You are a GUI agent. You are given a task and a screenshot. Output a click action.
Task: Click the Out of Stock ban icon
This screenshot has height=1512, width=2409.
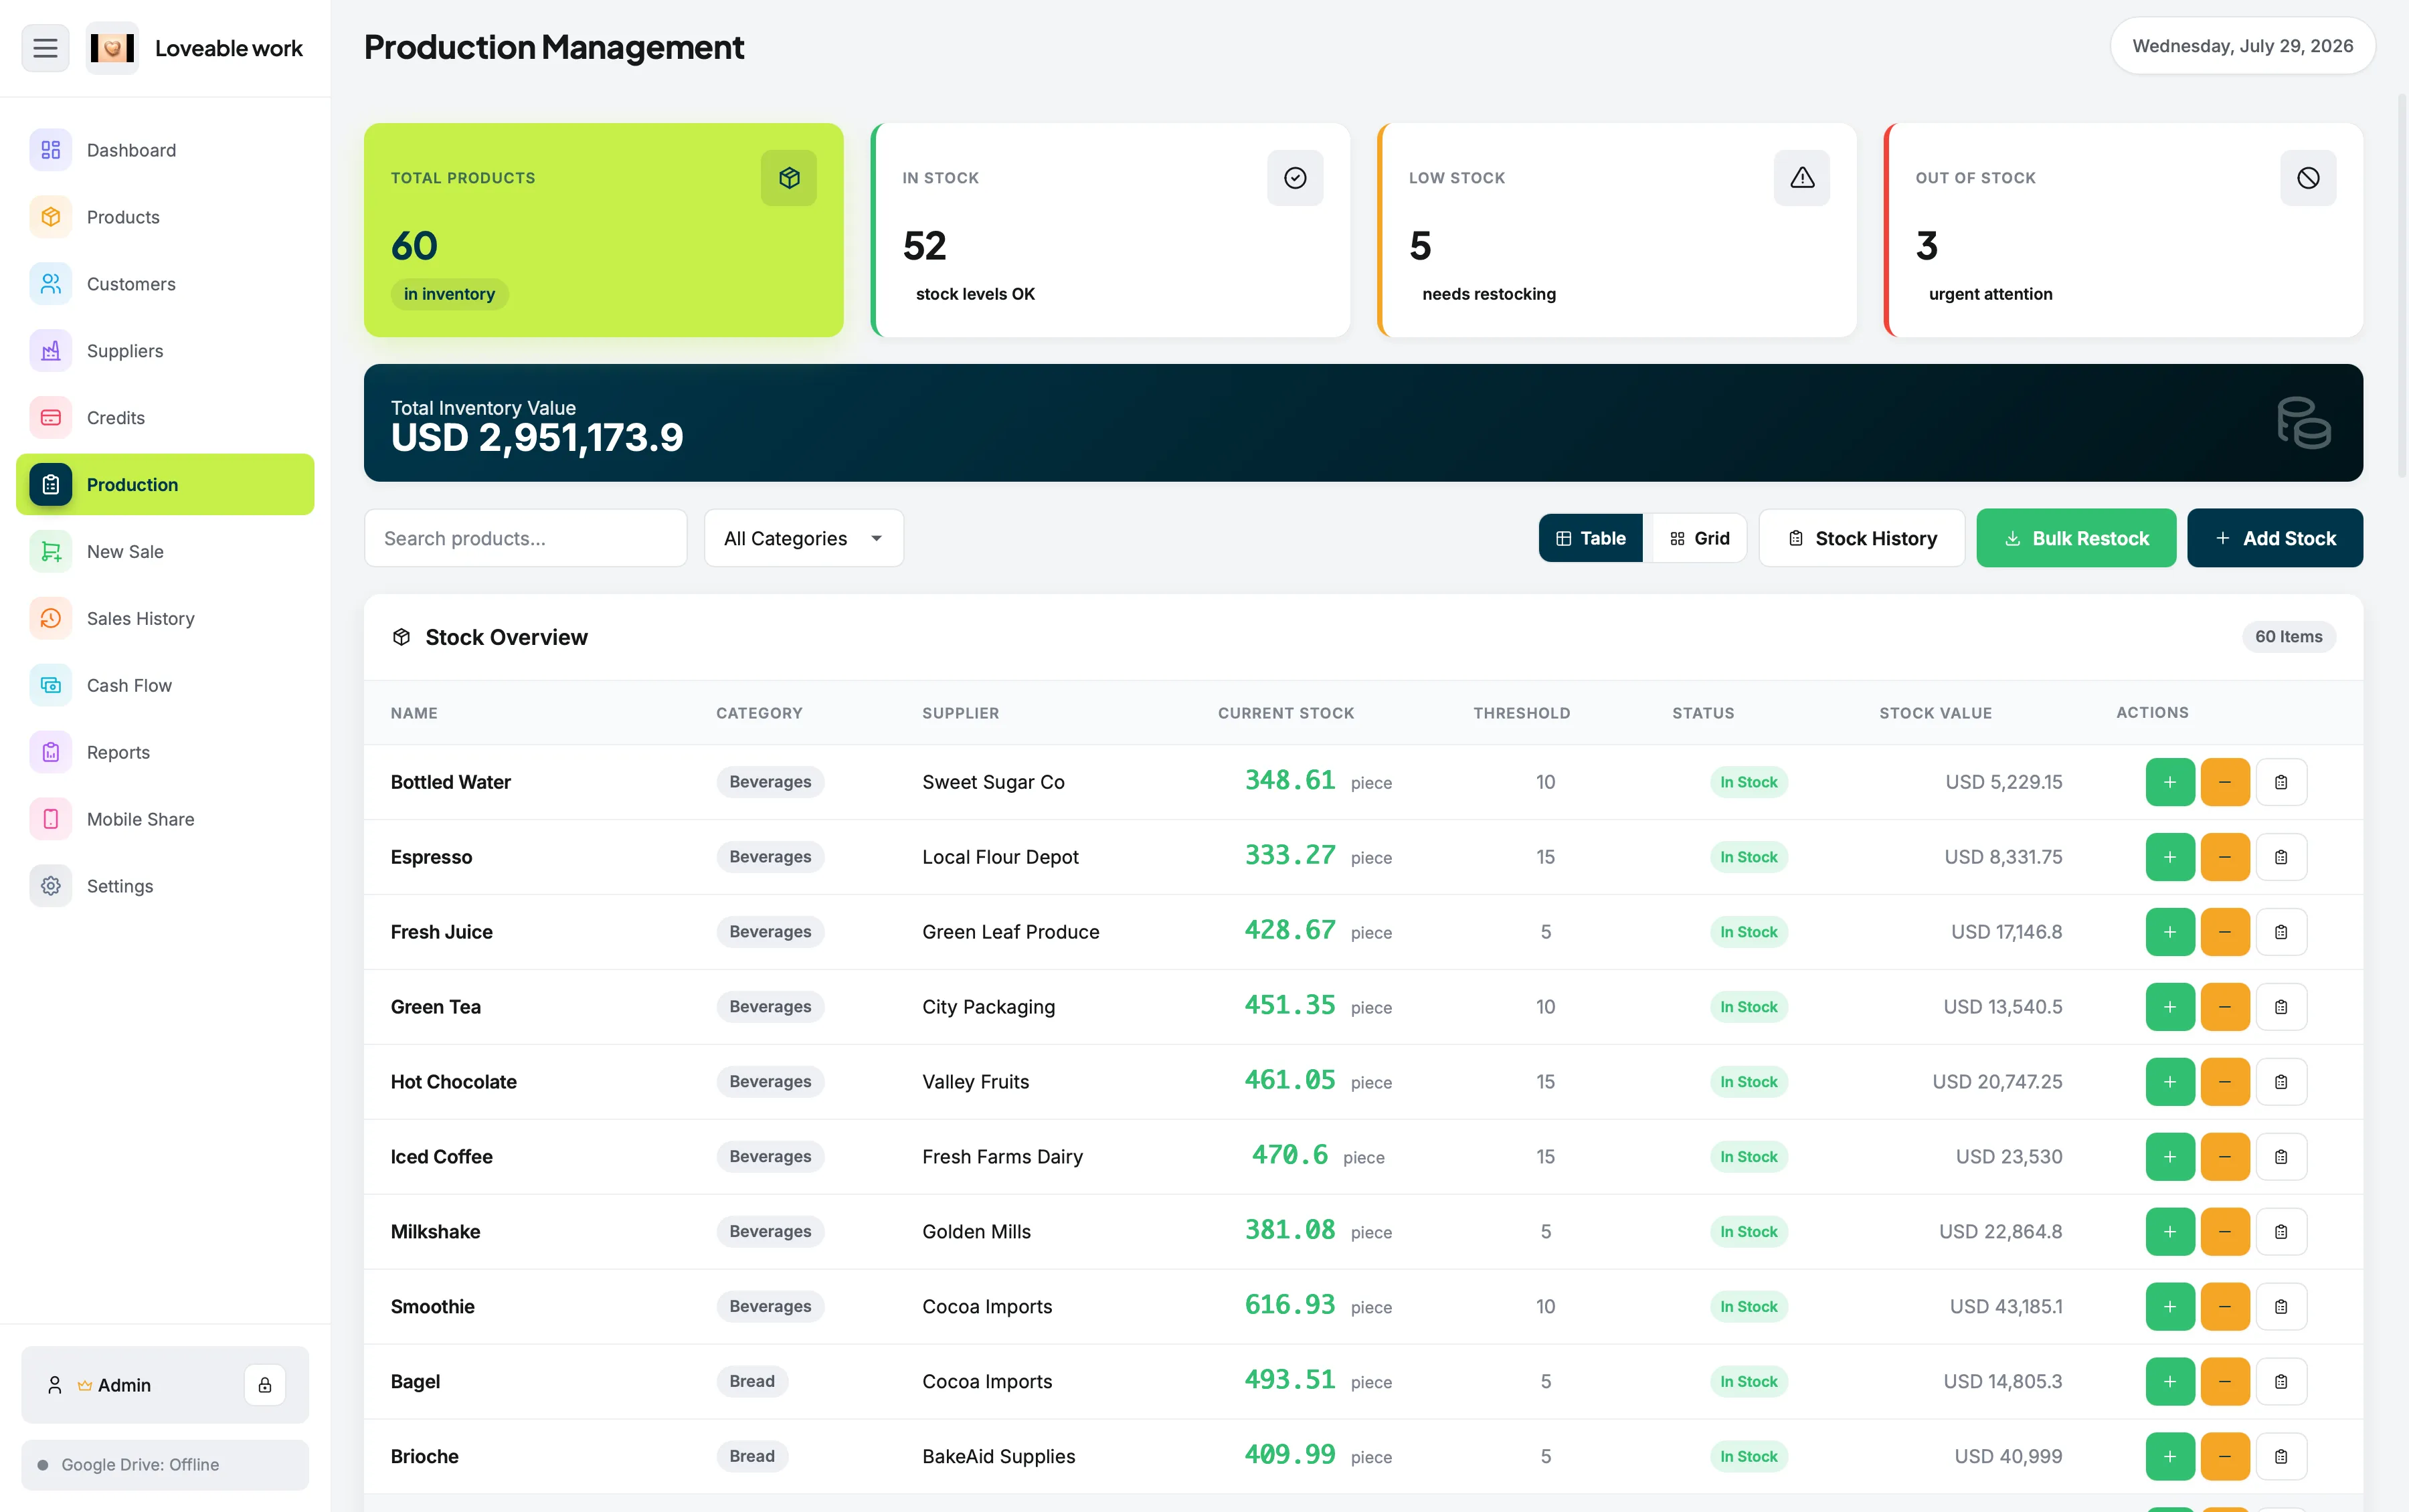[2308, 178]
